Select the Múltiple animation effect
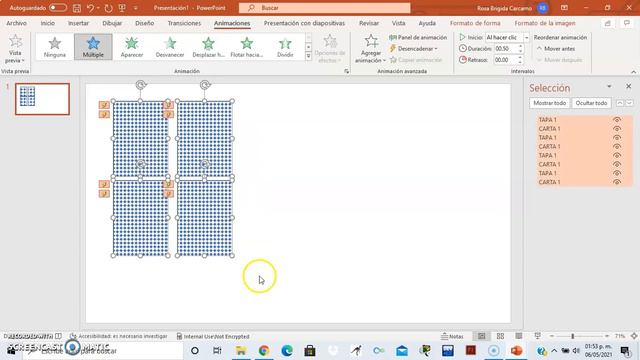The height and width of the screenshot is (360, 640). click(x=93, y=47)
